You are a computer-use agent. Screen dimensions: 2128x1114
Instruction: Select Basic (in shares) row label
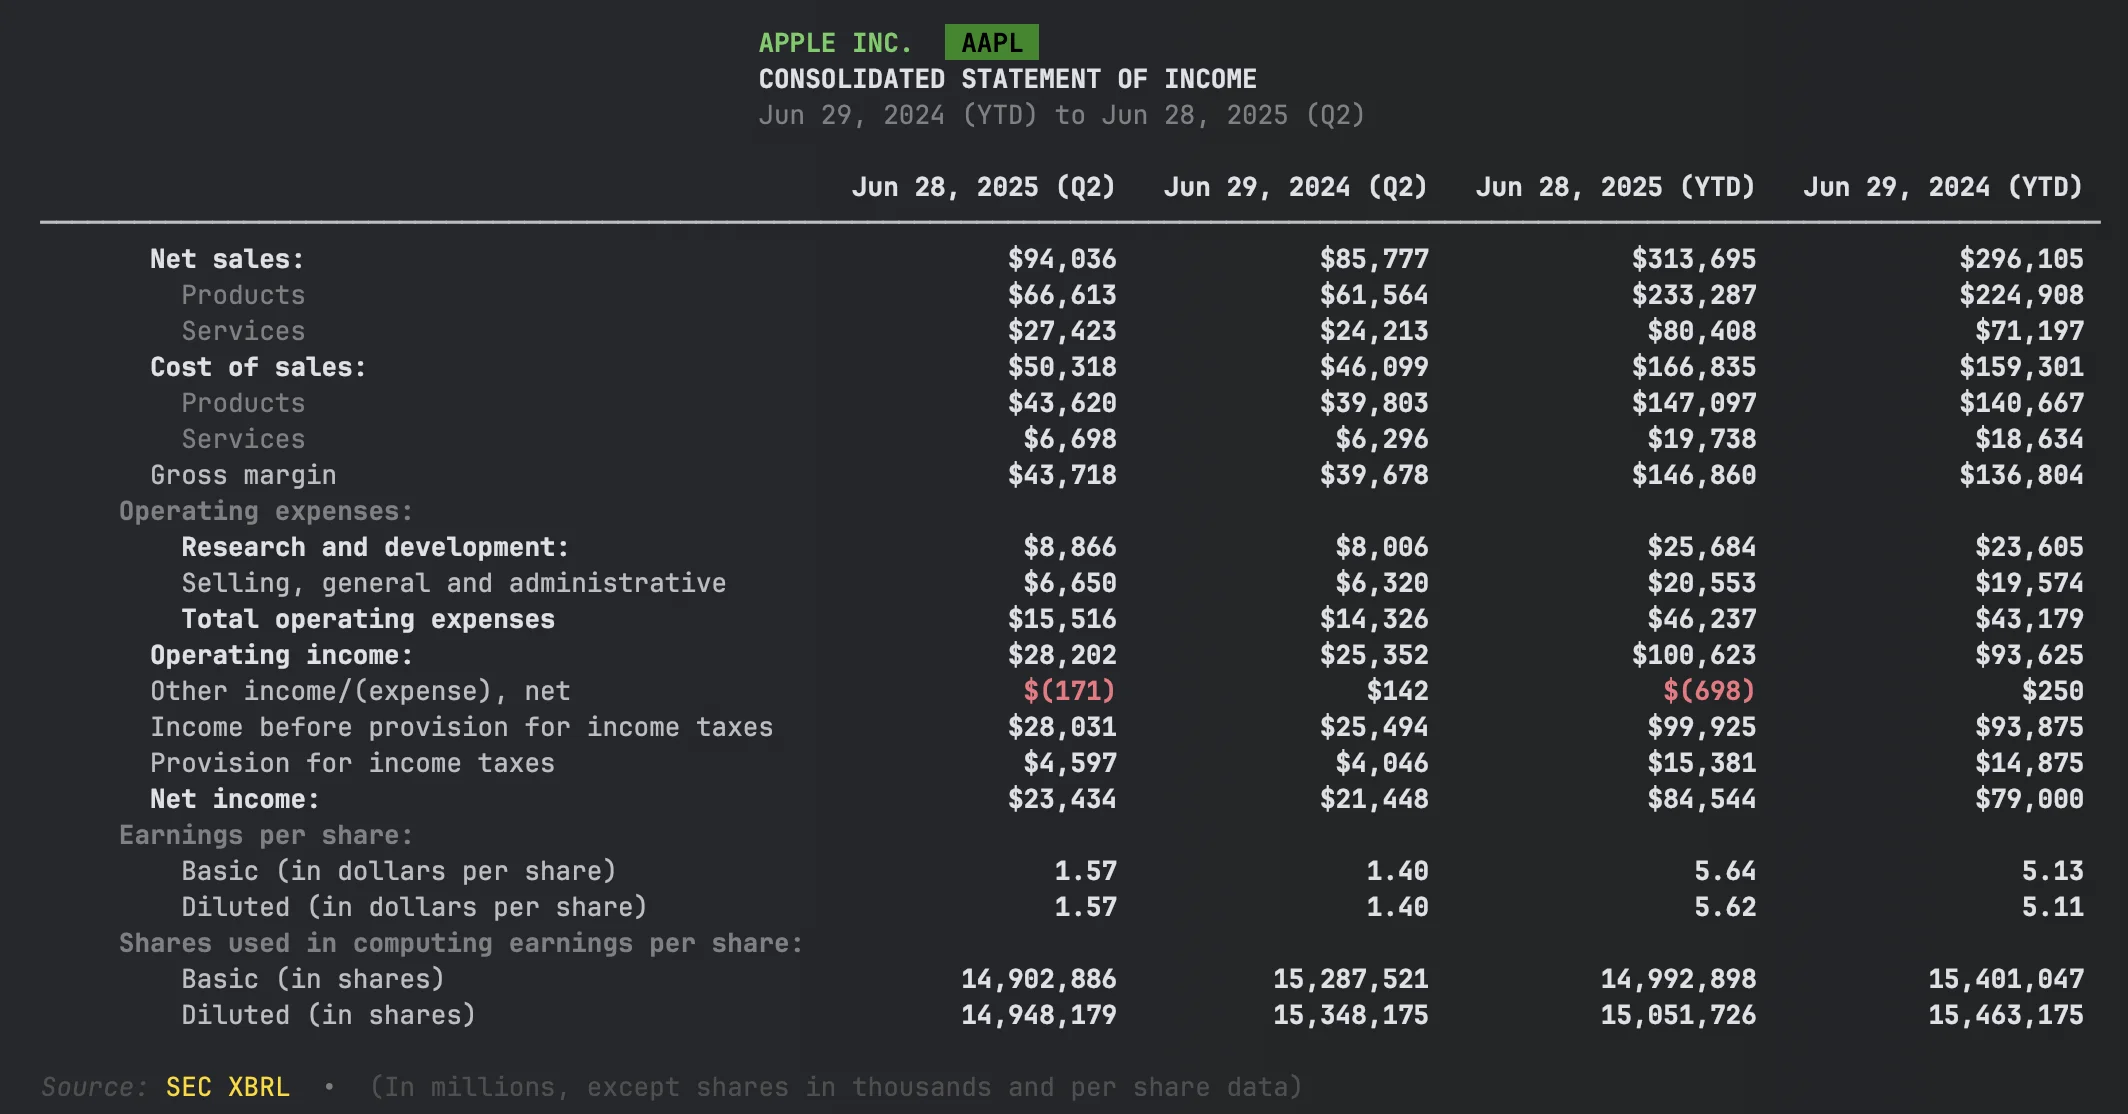(x=313, y=979)
